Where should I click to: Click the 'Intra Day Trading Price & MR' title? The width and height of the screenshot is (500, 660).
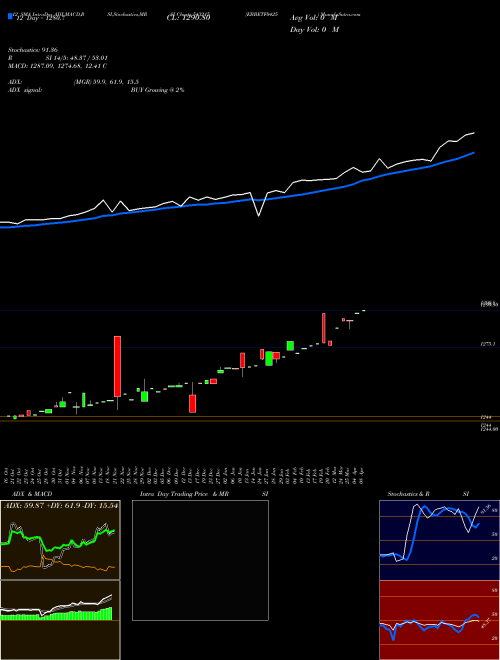(x=184, y=494)
